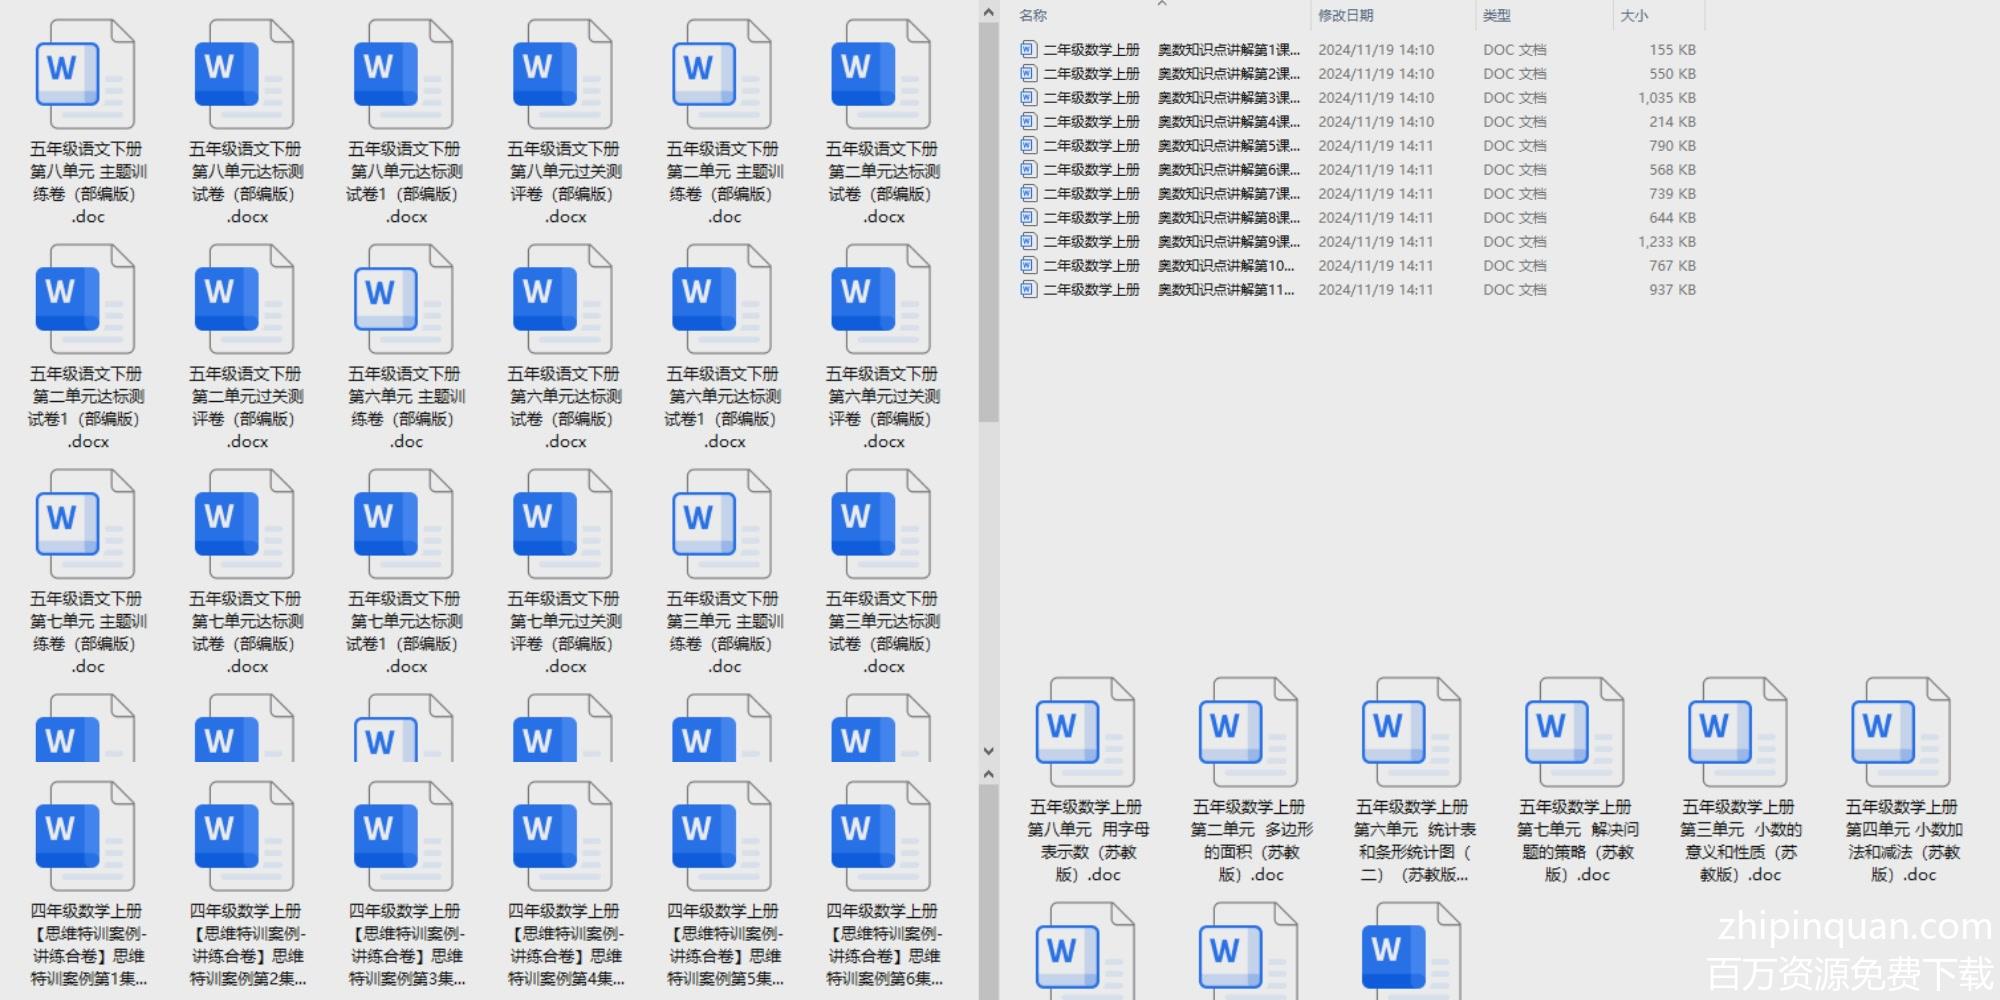Open 五年级数学上册 第八单元 用字母表示数 file

tap(1086, 734)
